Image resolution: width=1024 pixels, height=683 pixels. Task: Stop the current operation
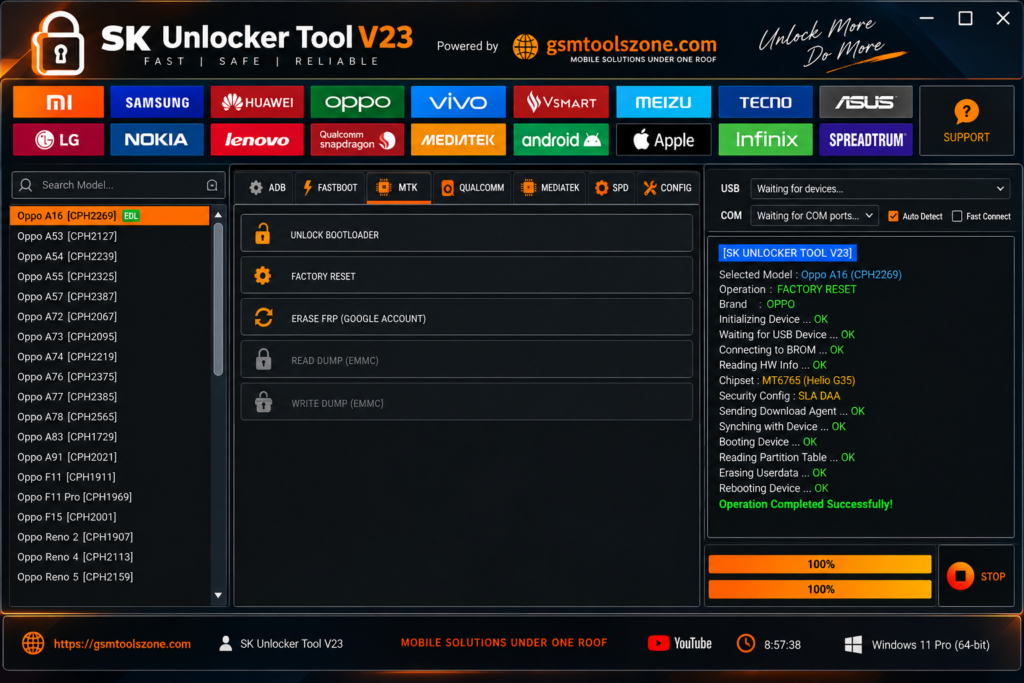pyautogui.click(x=976, y=577)
